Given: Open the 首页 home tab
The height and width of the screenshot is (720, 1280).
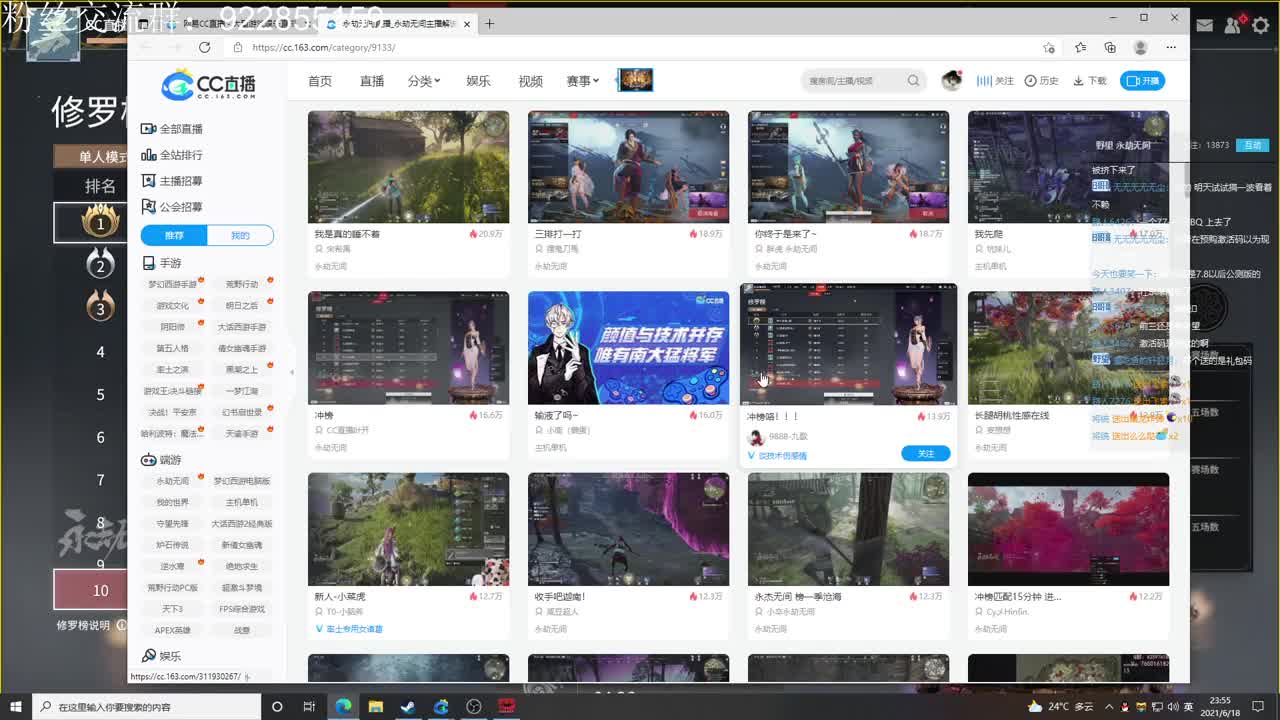Looking at the screenshot, I should point(320,81).
